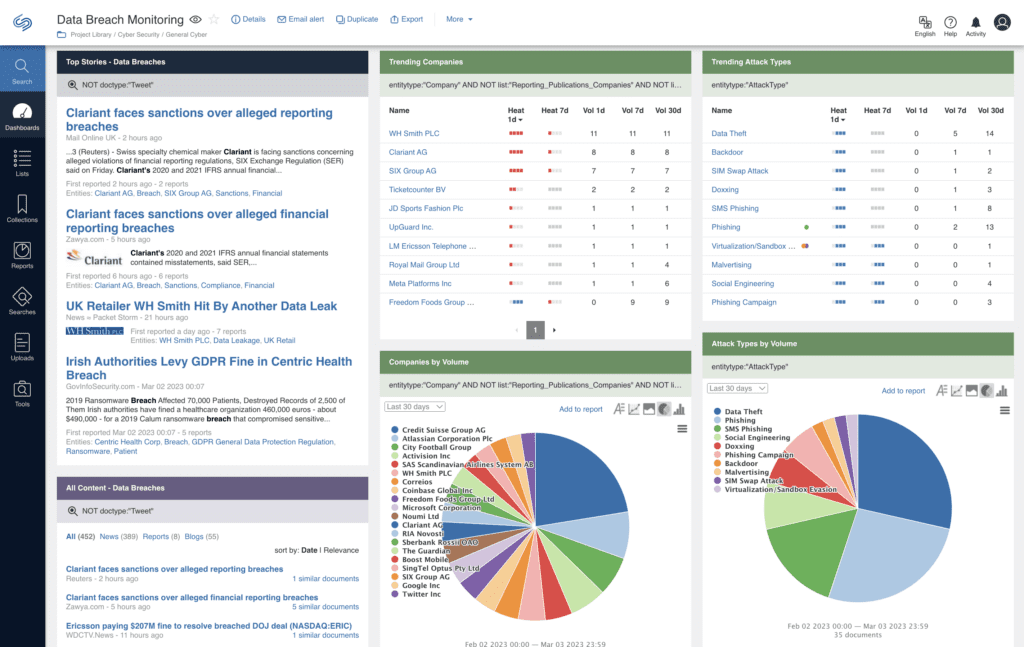Image resolution: width=1024 pixels, height=647 pixels.
Task: Open Attack Types by Volume chart hamburger menu
Action: [x=1004, y=411]
